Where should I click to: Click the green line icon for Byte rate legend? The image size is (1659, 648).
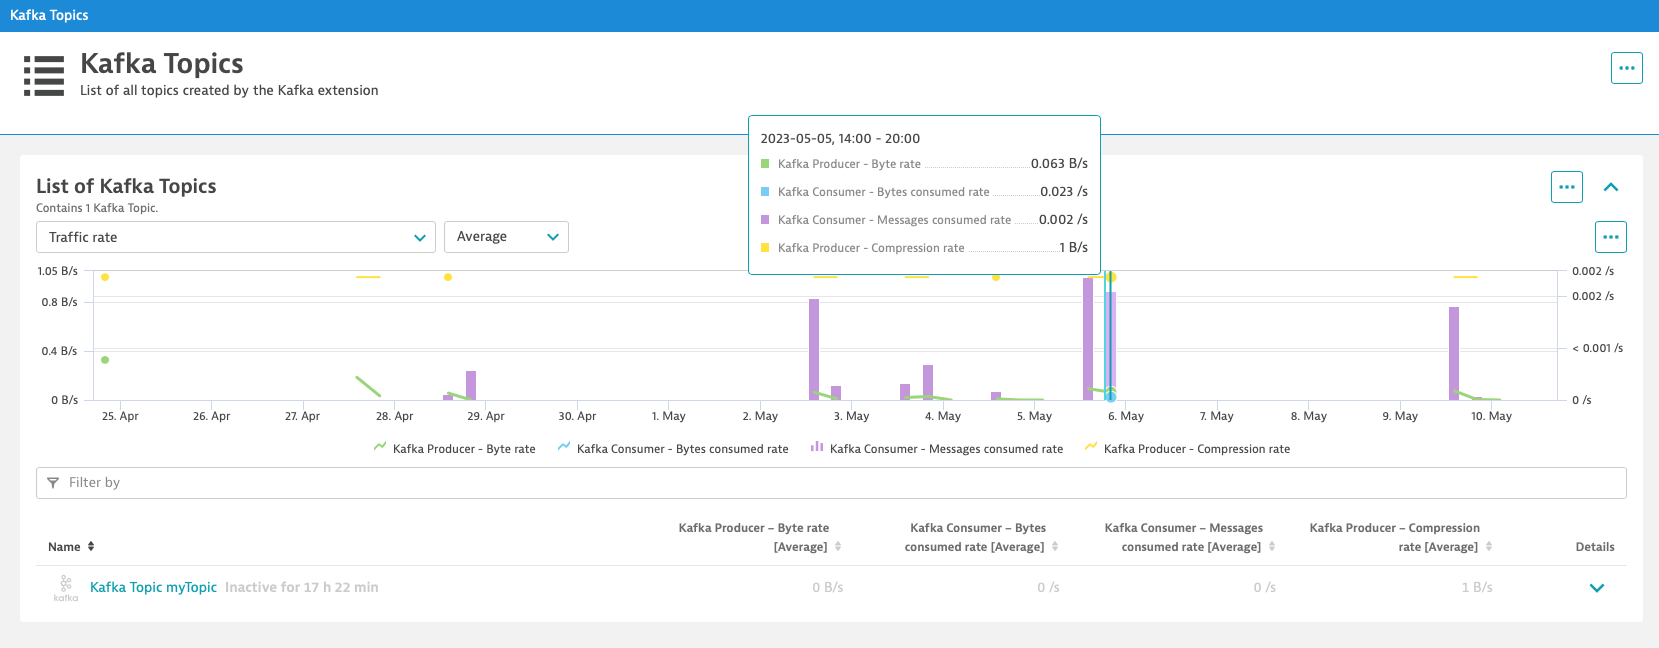coord(380,447)
